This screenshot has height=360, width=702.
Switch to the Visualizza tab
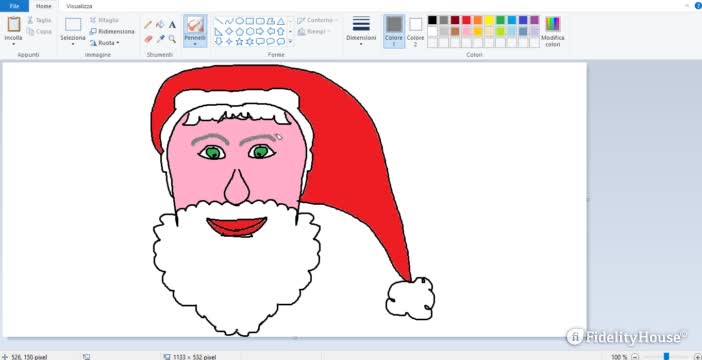tap(79, 6)
